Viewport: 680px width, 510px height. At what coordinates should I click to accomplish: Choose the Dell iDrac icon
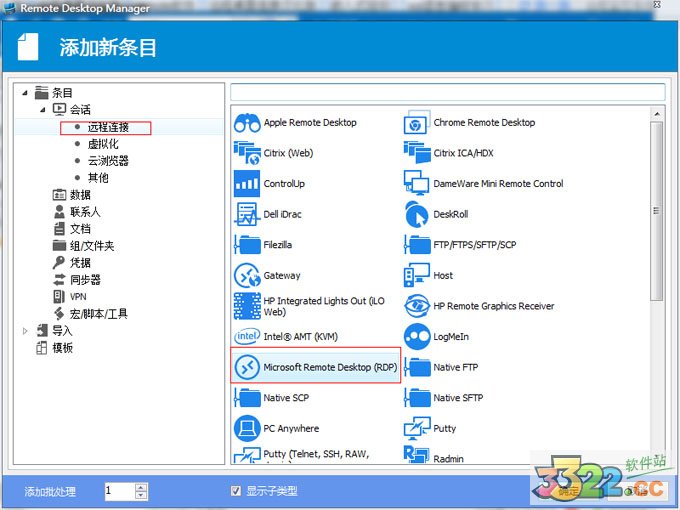click(247, 214)
